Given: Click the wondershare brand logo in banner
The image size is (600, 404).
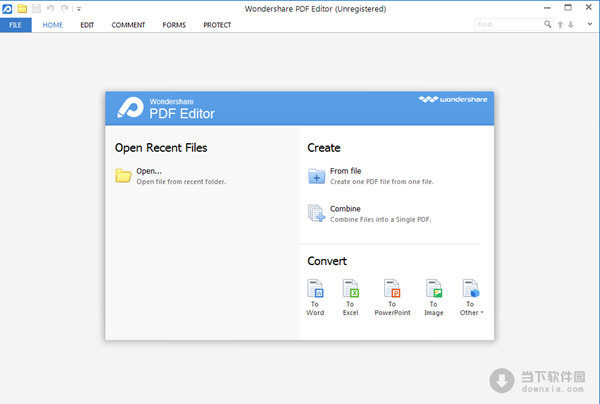Looking at the screenshot, I should (453, 99).
